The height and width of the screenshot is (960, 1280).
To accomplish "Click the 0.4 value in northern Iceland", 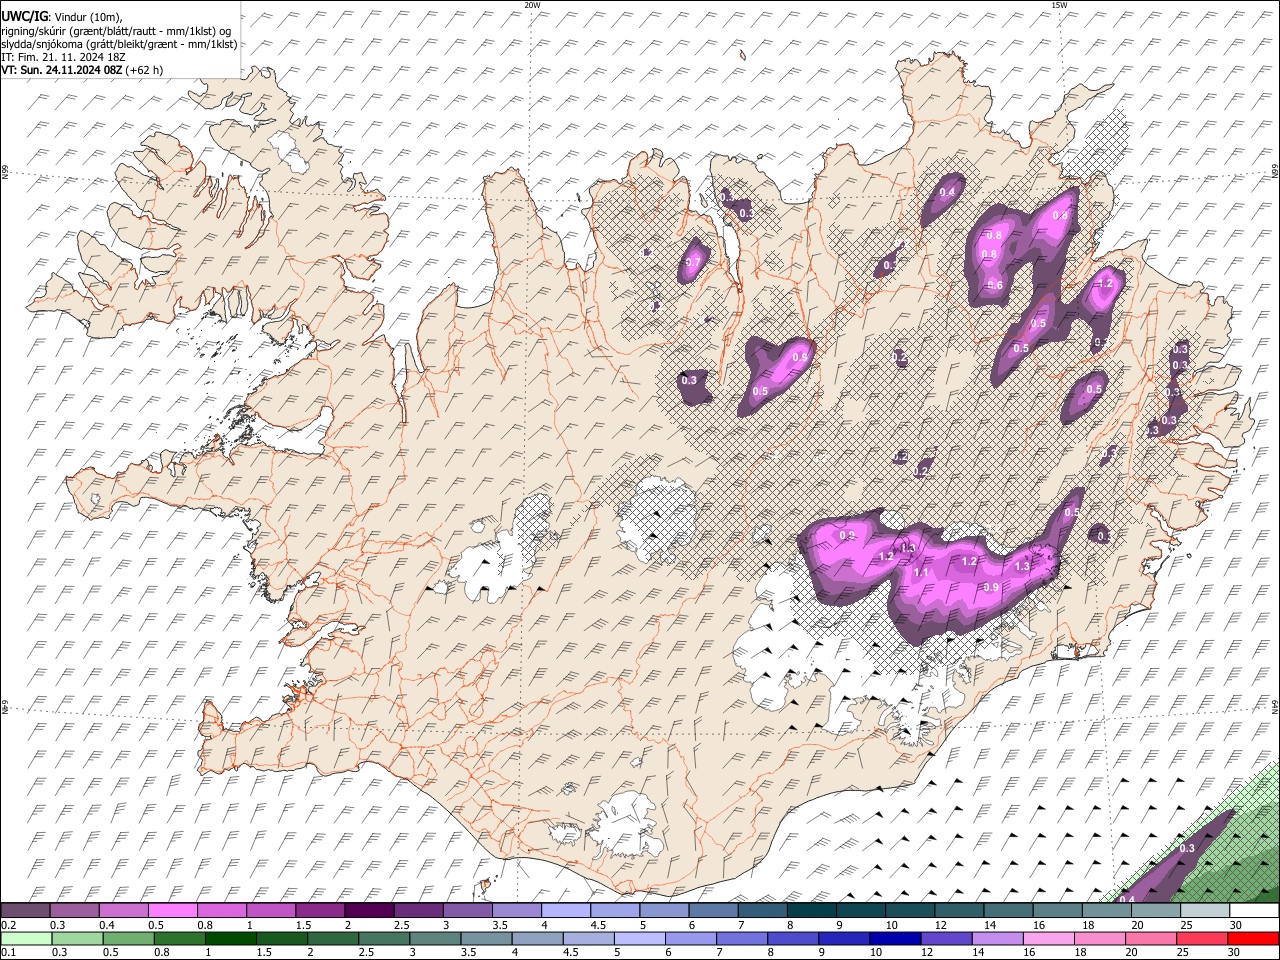I will [x=947, y=192].
